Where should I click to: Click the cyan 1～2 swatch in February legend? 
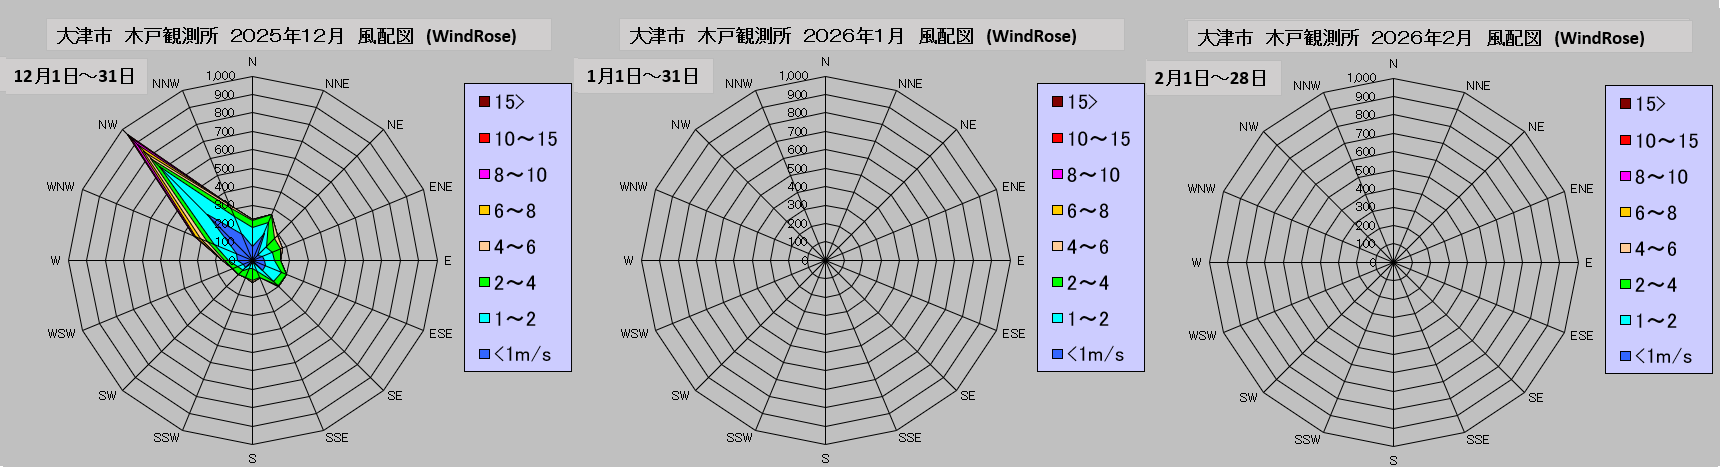tap(1625, 321)
